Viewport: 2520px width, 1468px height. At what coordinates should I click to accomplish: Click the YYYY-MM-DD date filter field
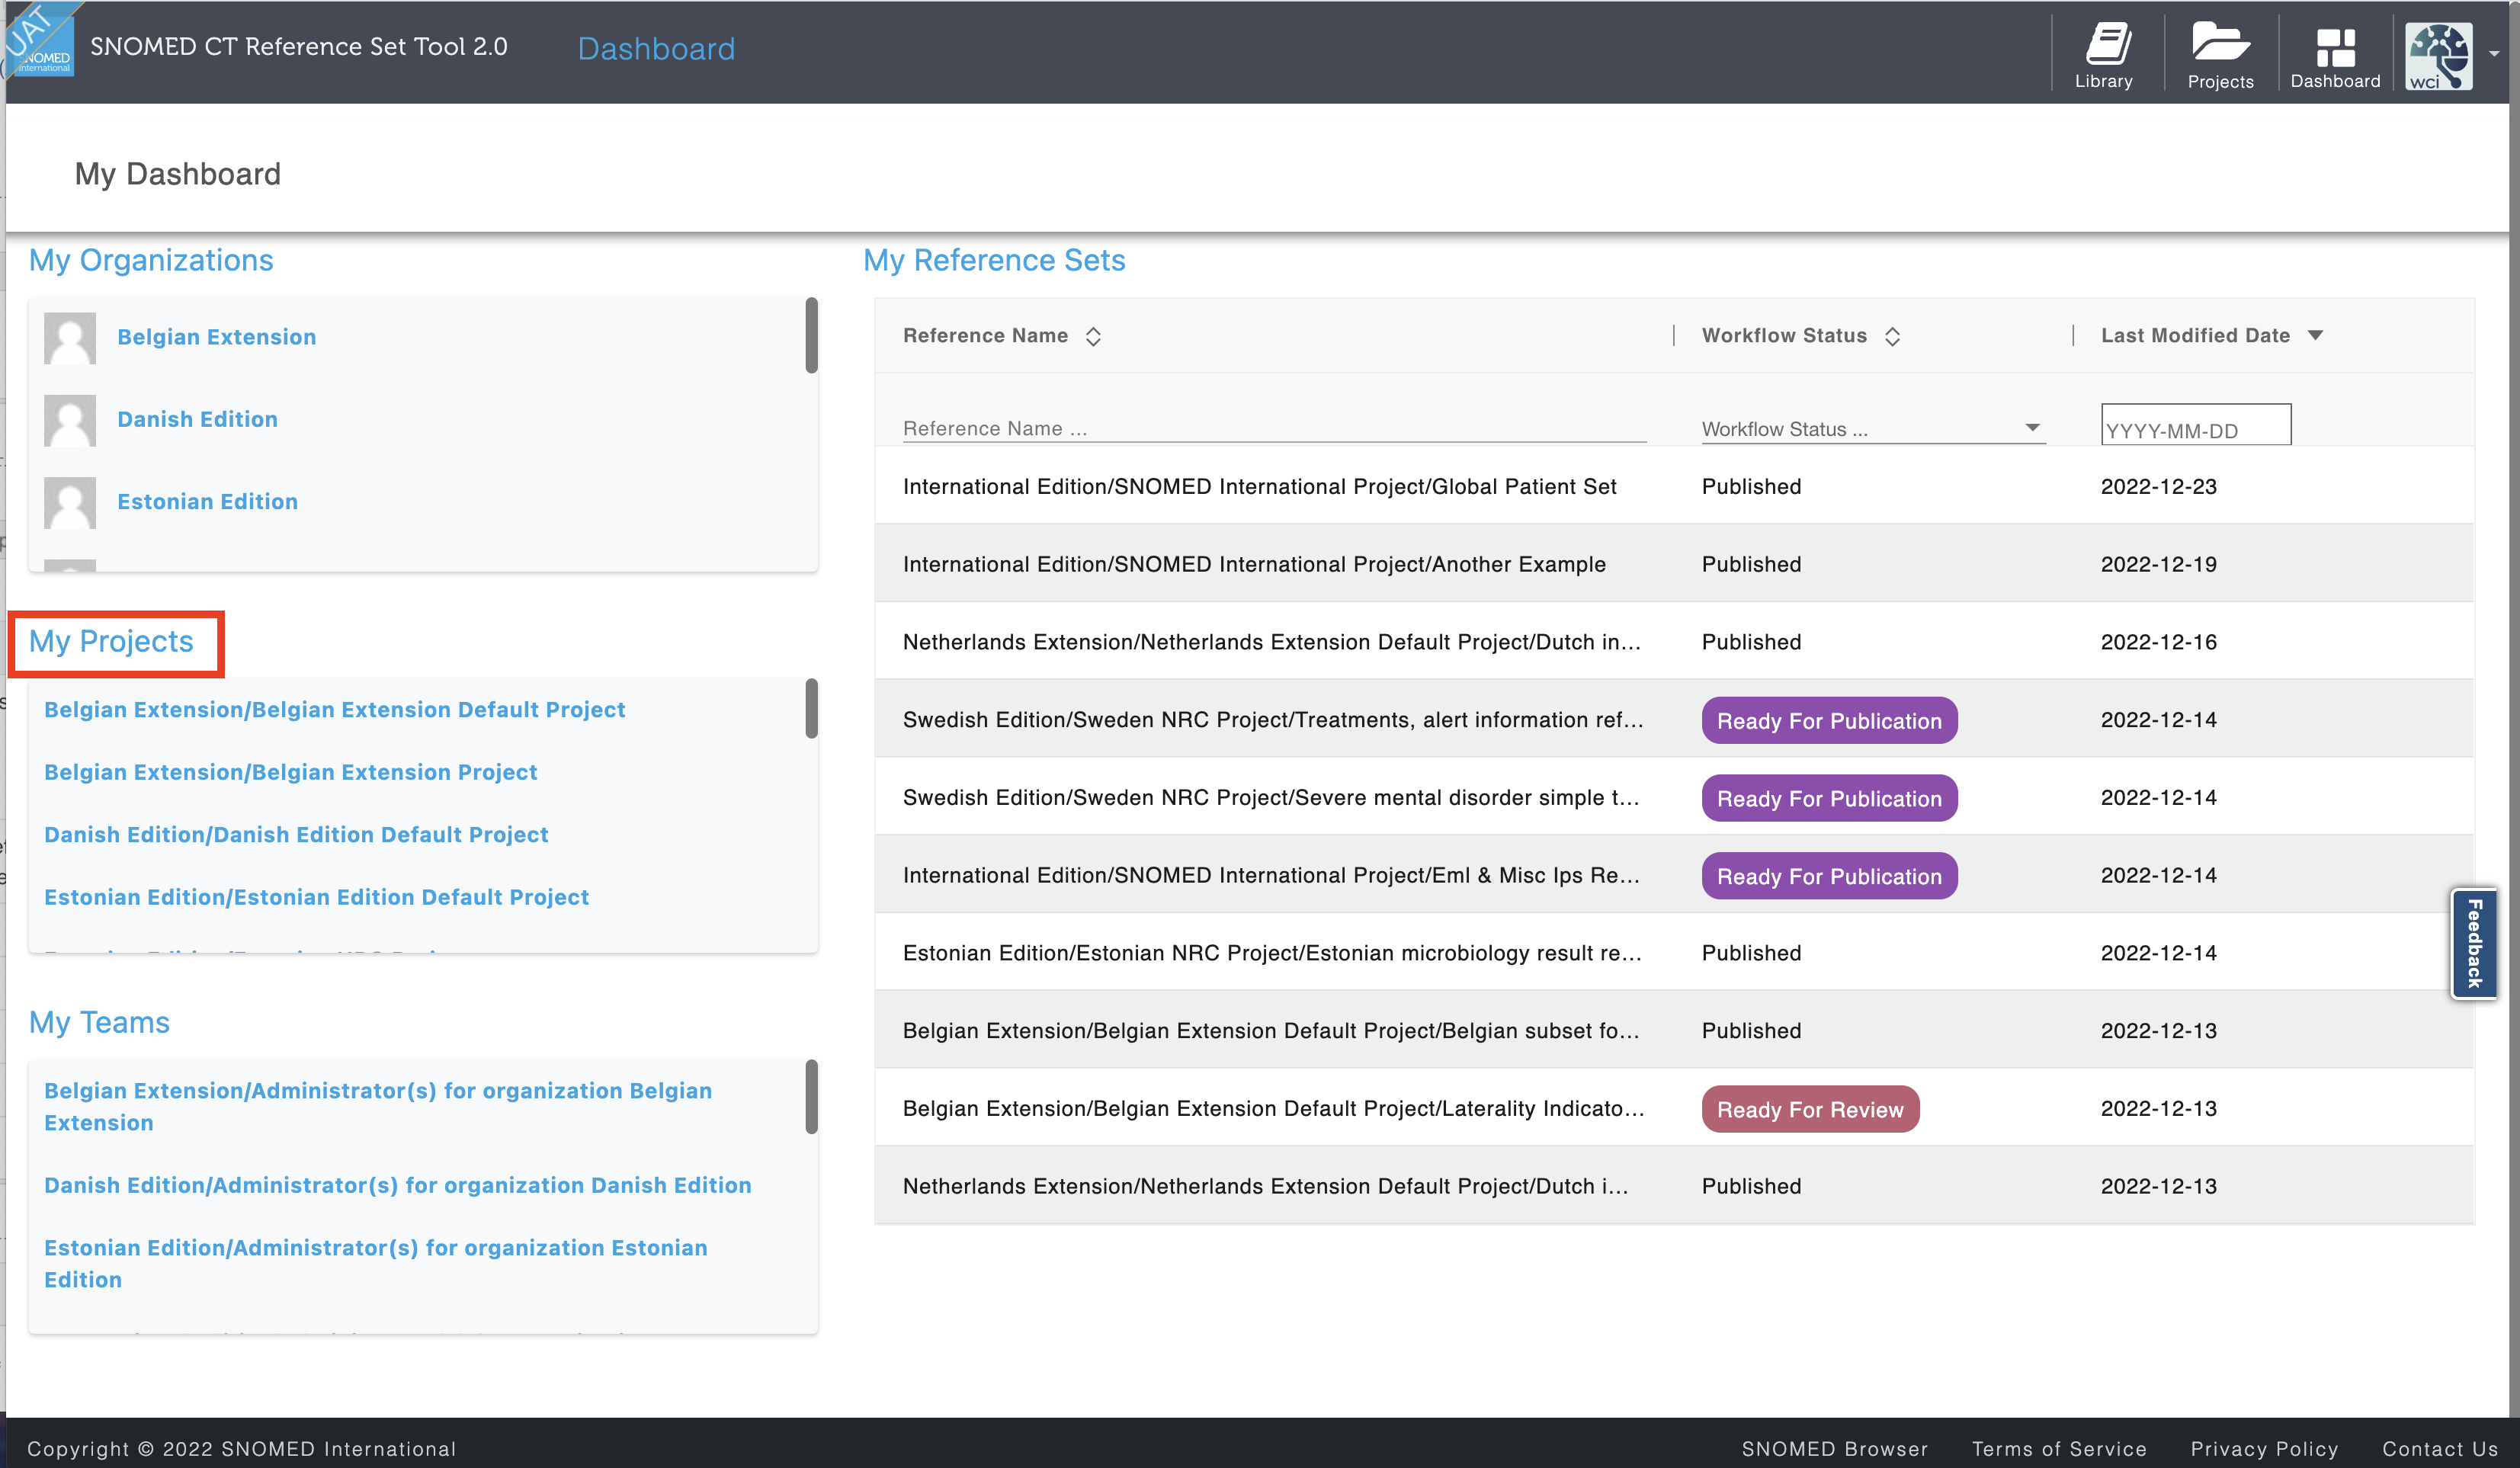click(2195, 426)
